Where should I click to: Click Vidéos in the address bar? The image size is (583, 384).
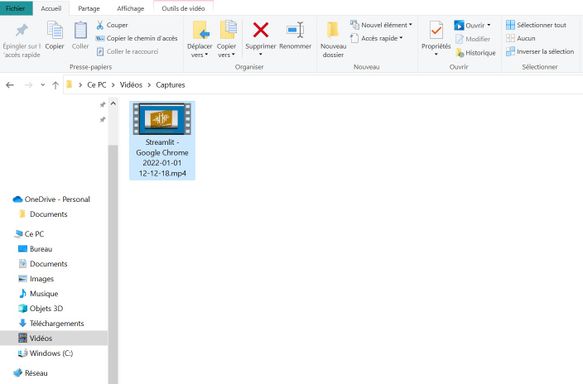tap(131, 85)
